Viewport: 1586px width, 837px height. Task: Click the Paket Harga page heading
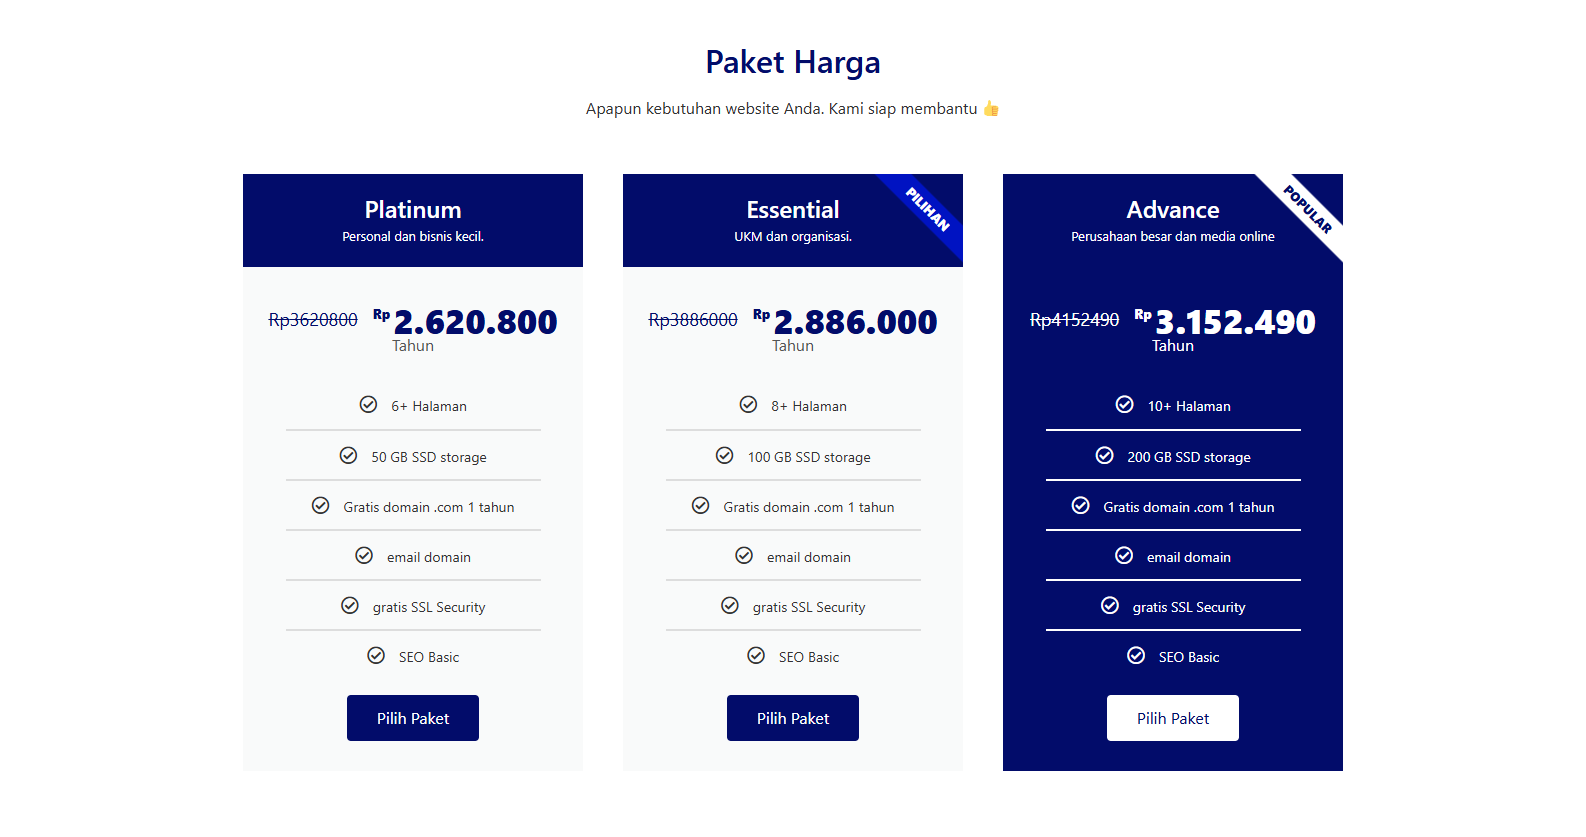click(x=793, y=62)
